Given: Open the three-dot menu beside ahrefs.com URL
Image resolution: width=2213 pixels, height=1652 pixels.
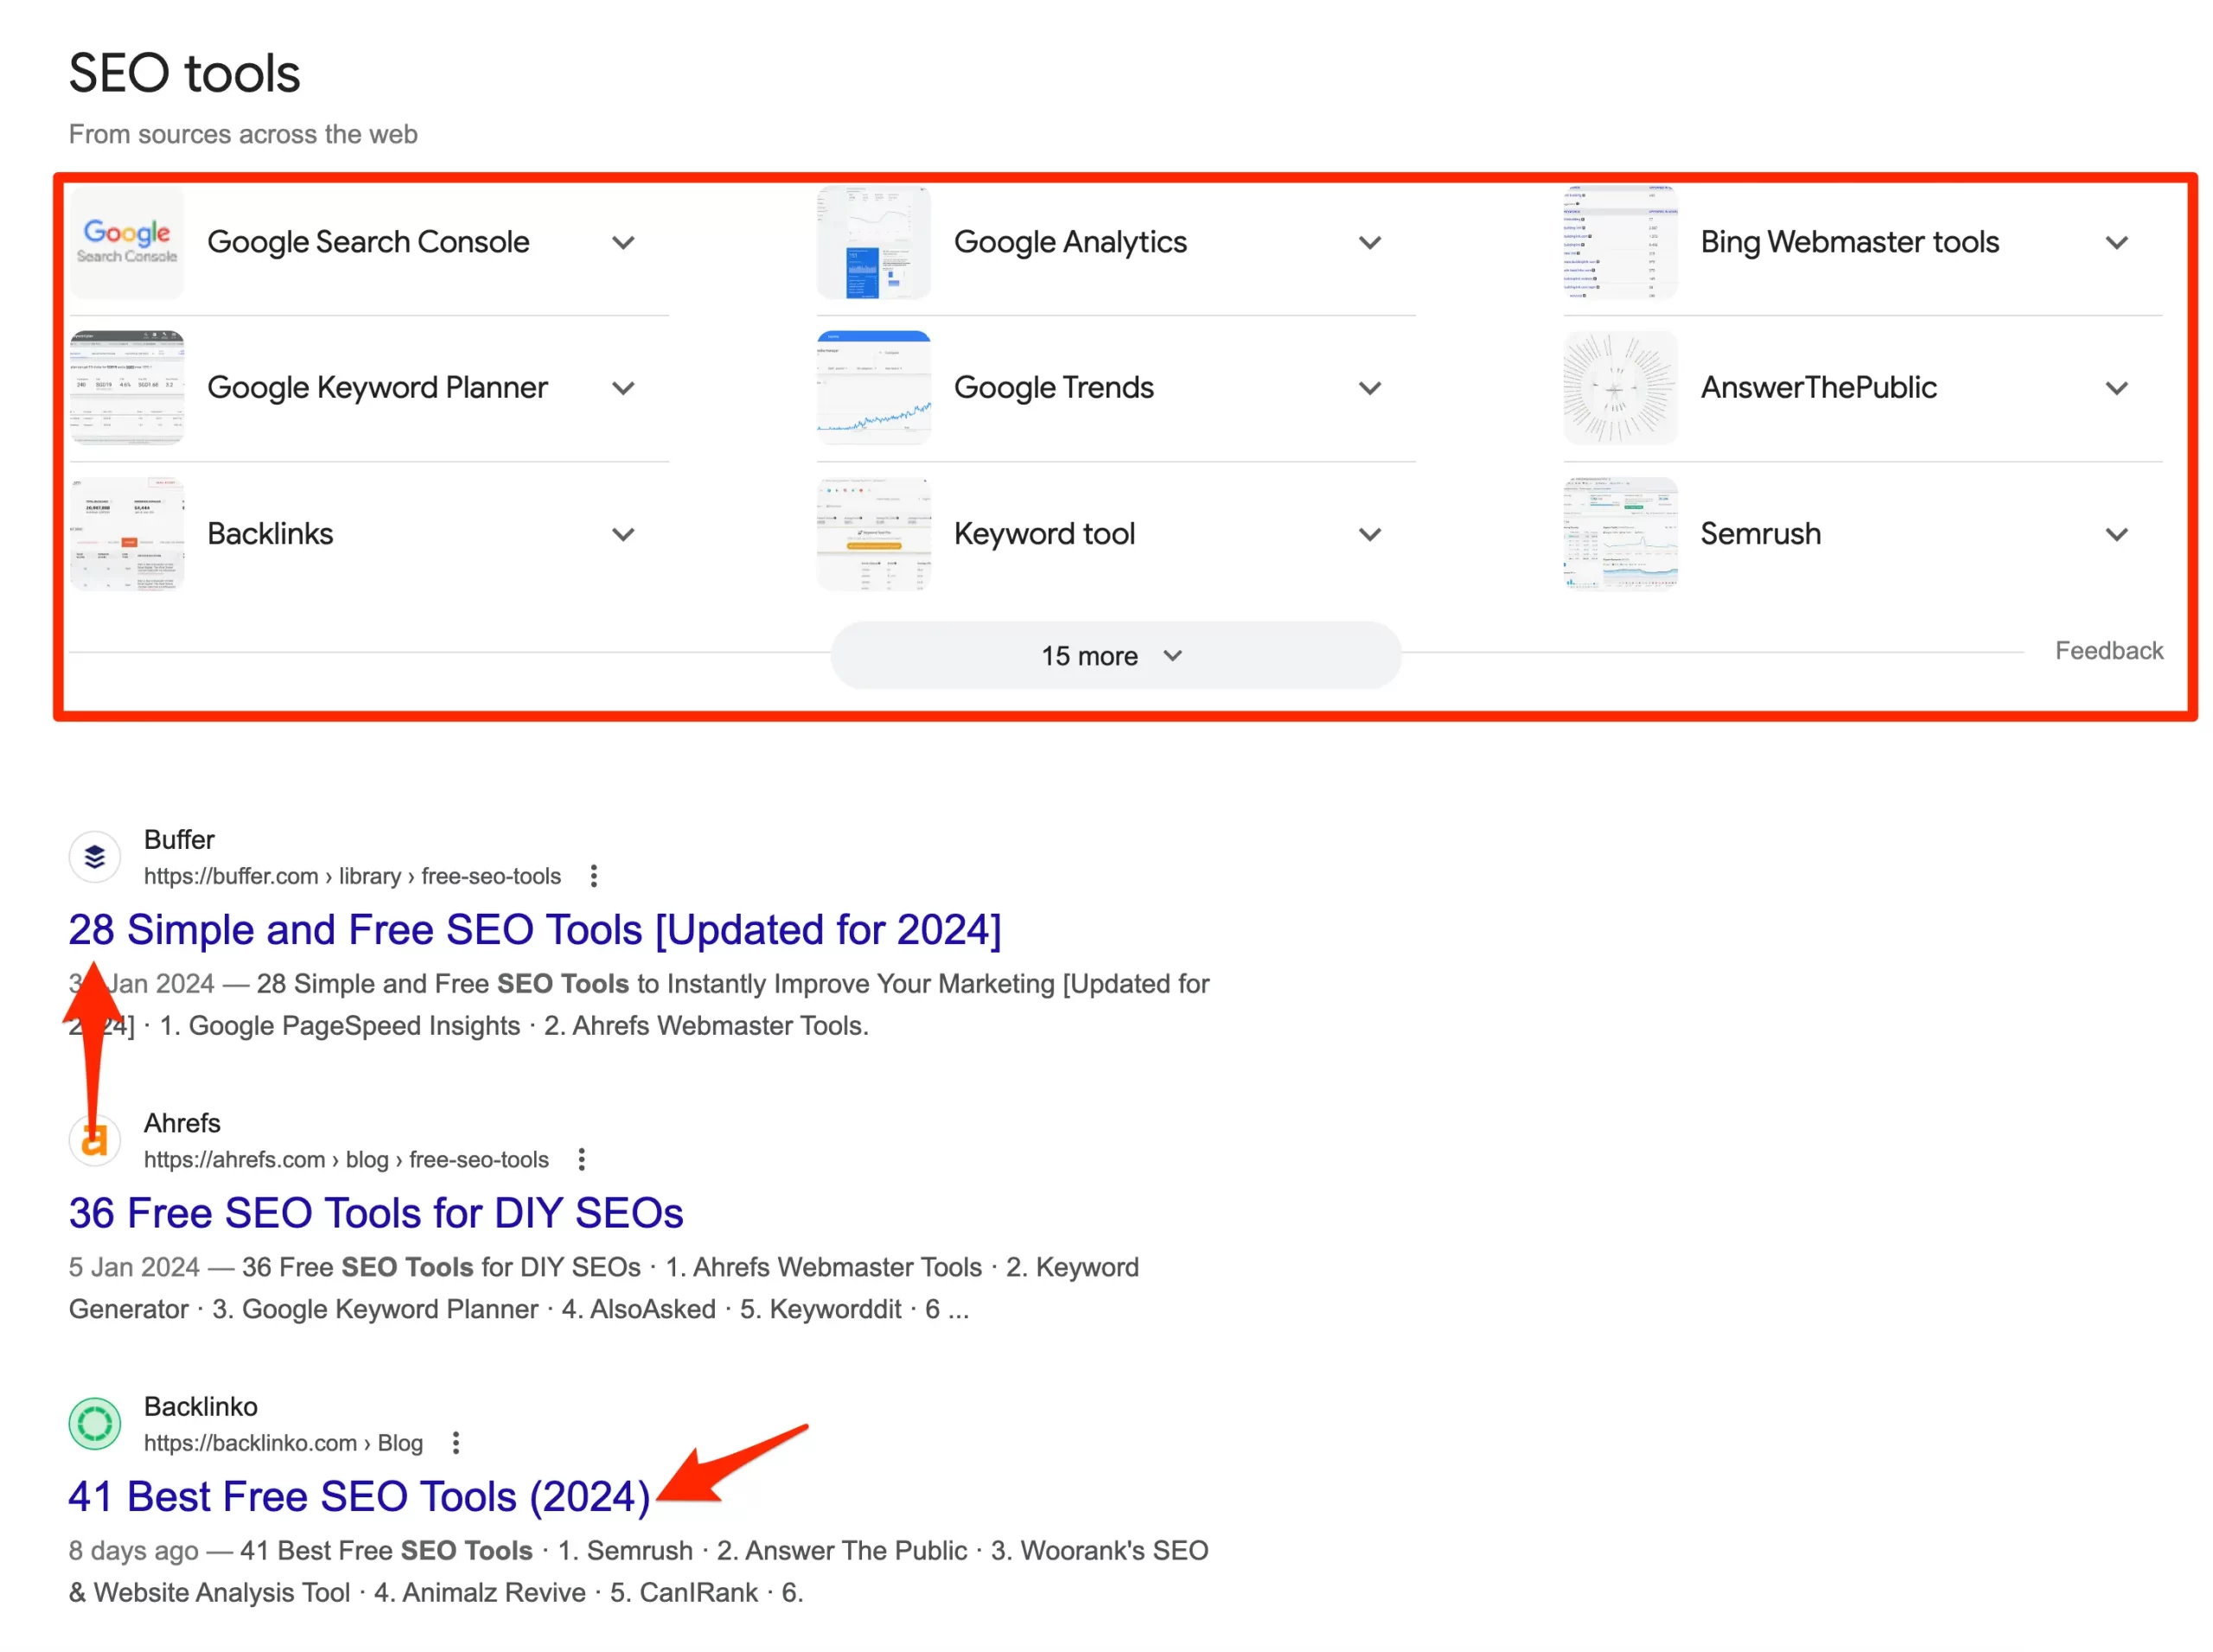Looking at the screenshot, I should pyautogui.click(x=581, y=1158).
